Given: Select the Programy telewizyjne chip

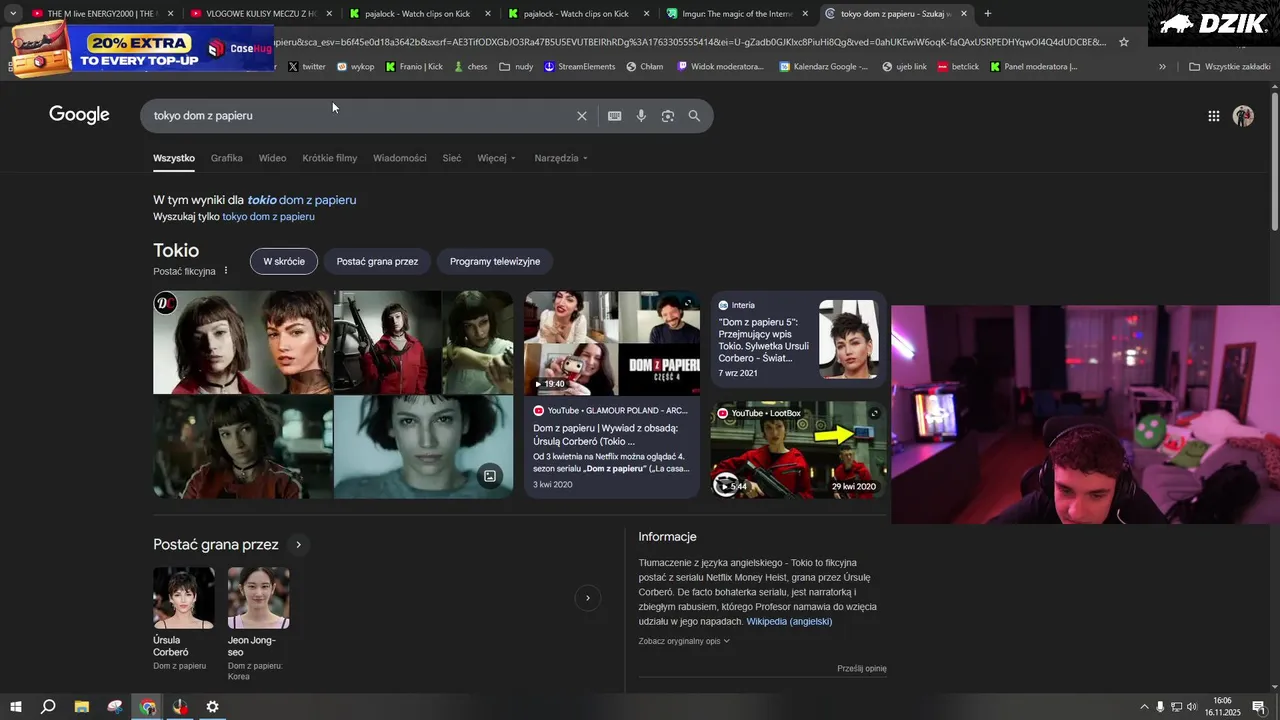Looking at the screenshot, I should click(495, 261).
